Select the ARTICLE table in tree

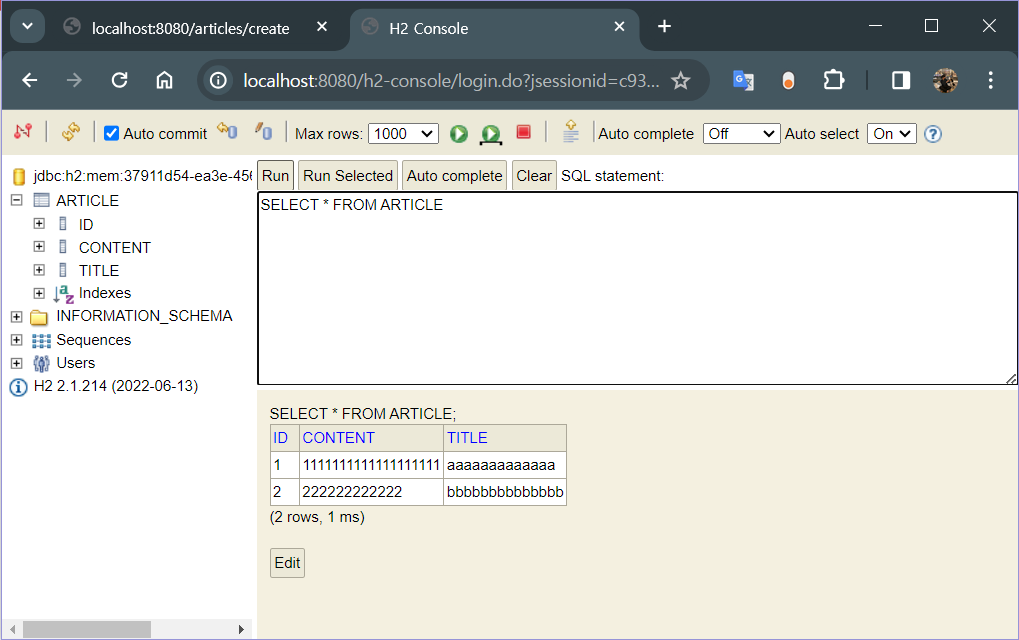(87, 201)
